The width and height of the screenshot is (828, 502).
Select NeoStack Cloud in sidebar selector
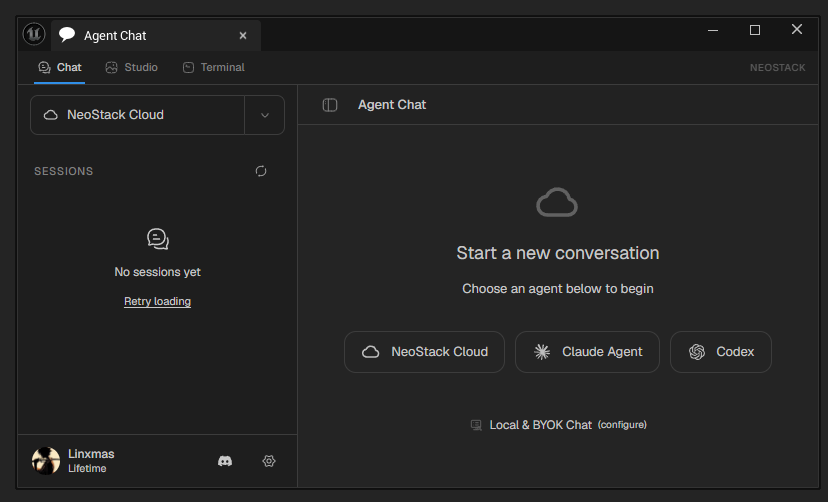137,115
